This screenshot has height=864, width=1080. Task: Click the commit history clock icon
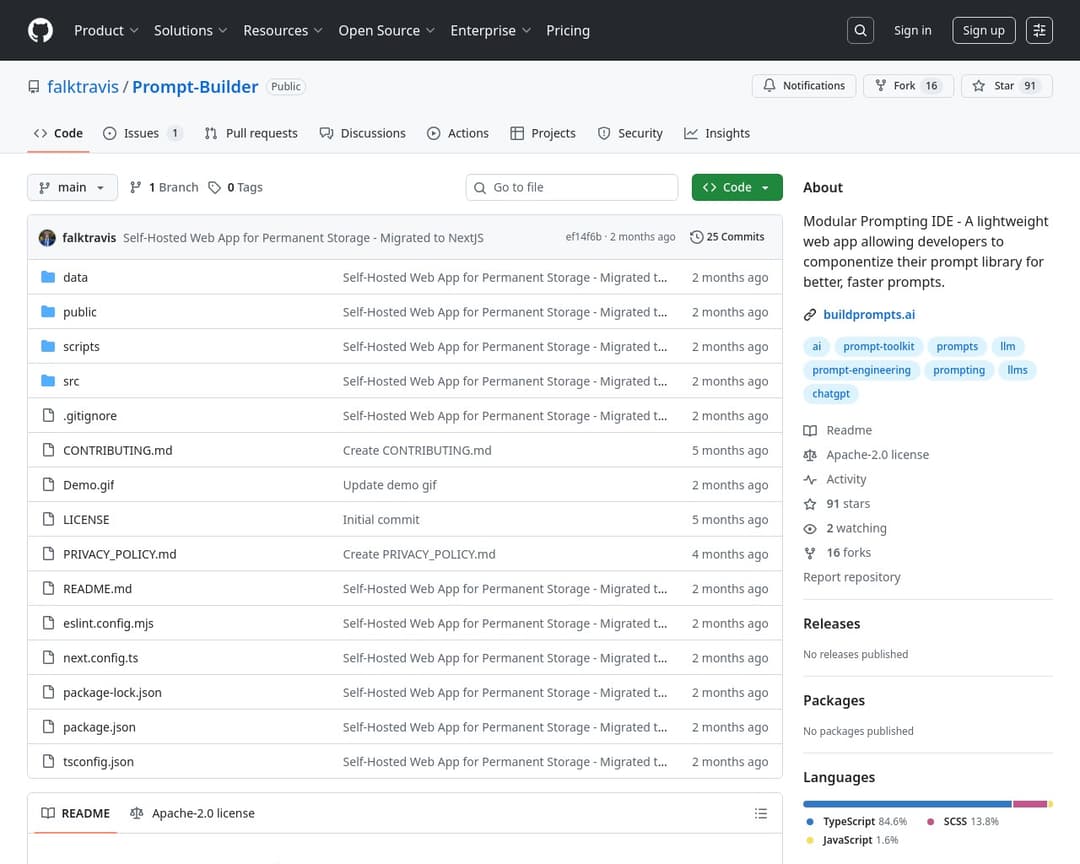coord(696,237)
